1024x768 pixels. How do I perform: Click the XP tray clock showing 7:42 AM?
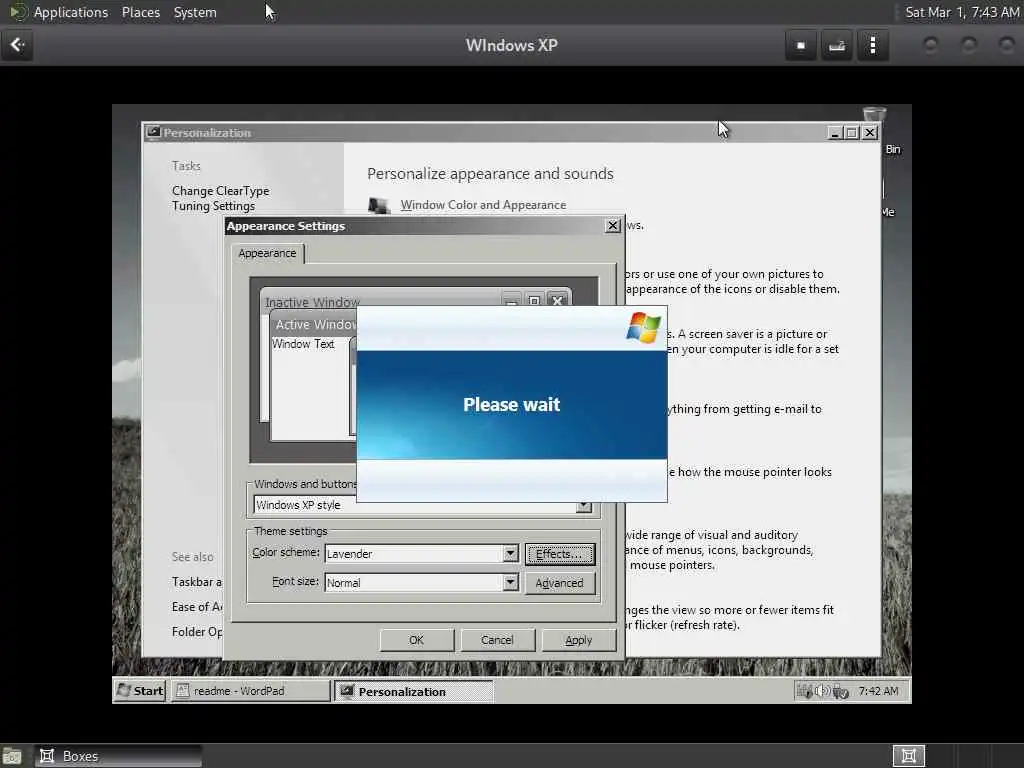click(878, 691)
